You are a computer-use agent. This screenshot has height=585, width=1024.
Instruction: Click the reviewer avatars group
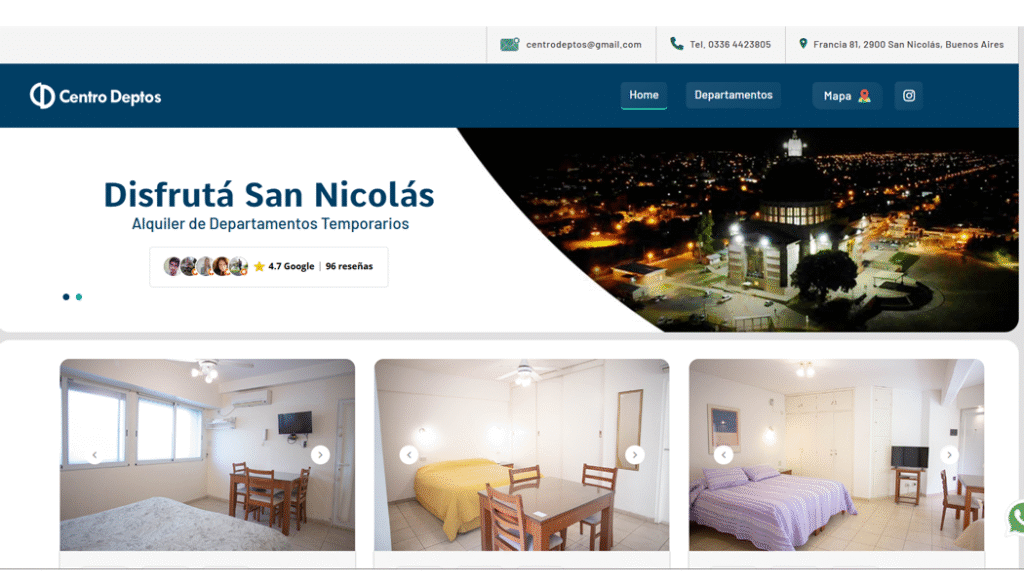[205, 267]
